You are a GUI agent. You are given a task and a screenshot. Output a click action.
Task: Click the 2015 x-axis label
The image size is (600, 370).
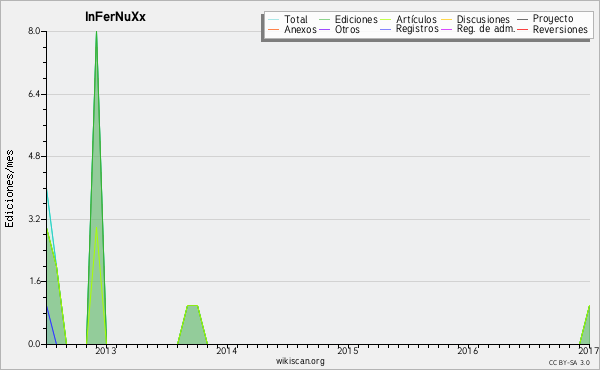click(x=347, y=350)
